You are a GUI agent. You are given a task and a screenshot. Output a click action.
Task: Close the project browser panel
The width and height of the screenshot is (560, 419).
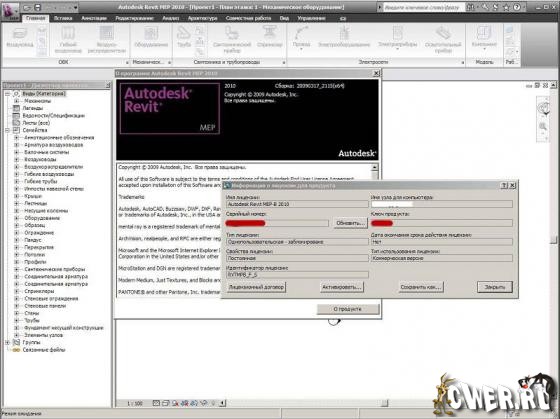pyautogui.click(x=108, y=85)
